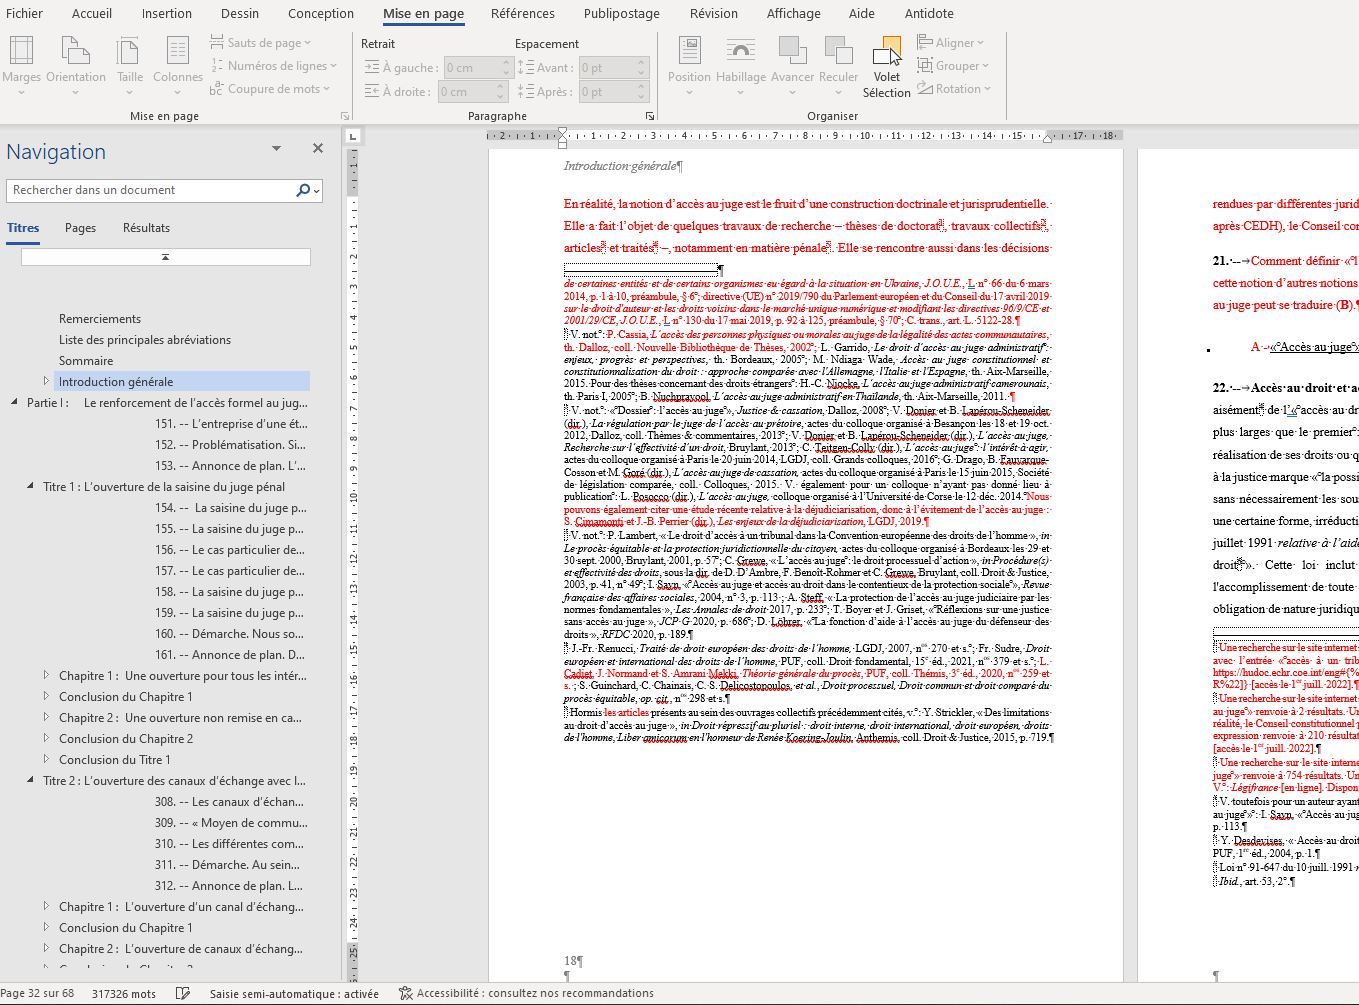This screenshot has height=1005, width=1359.
Task: Jump to top of headings list
Action: 166,257
